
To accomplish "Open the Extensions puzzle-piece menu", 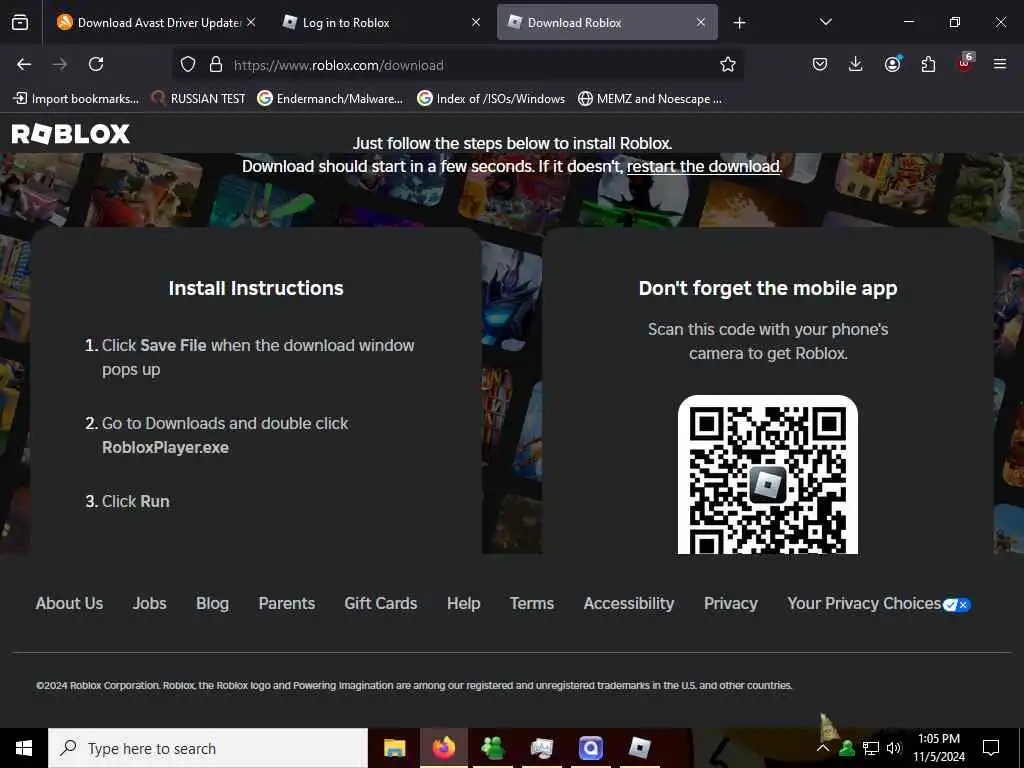I will coord(928,64).
